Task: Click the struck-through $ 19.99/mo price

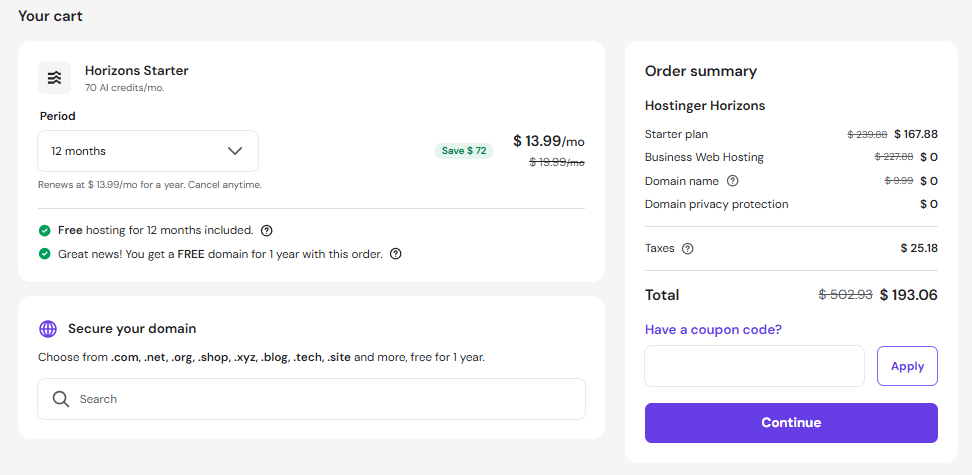Action: click(x=557, y=162)
